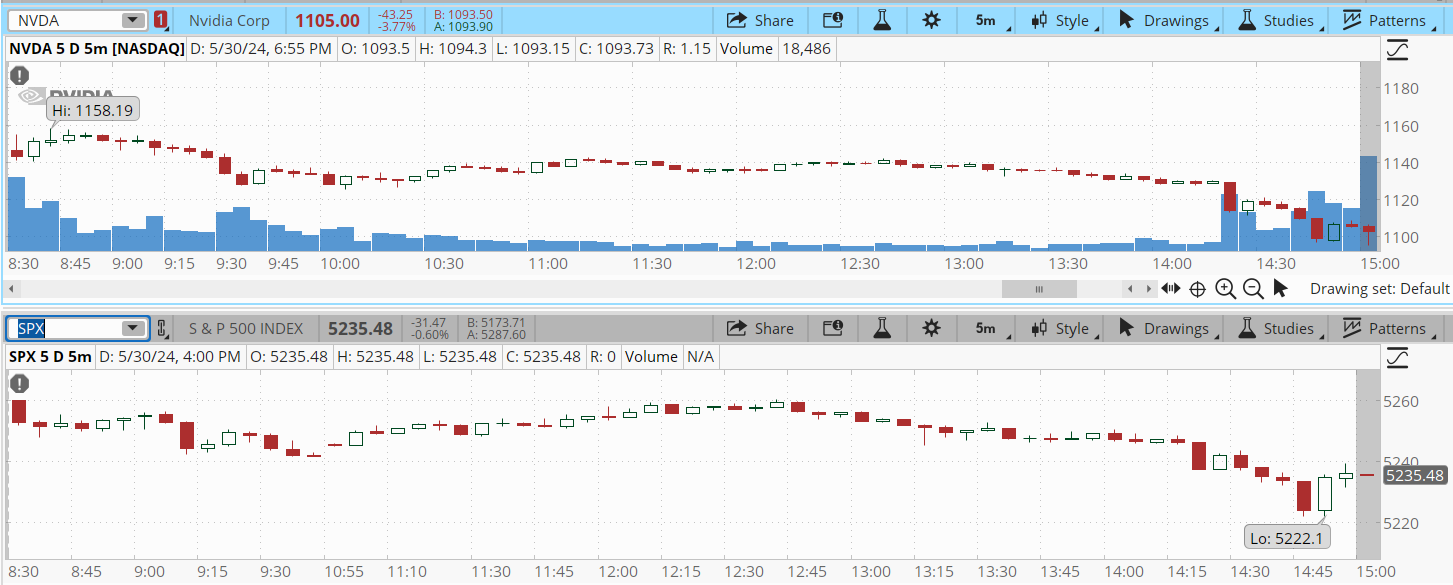Click the Nvidia Corp company name
The height and width of the screenshot is (585, 1453).
231,20
